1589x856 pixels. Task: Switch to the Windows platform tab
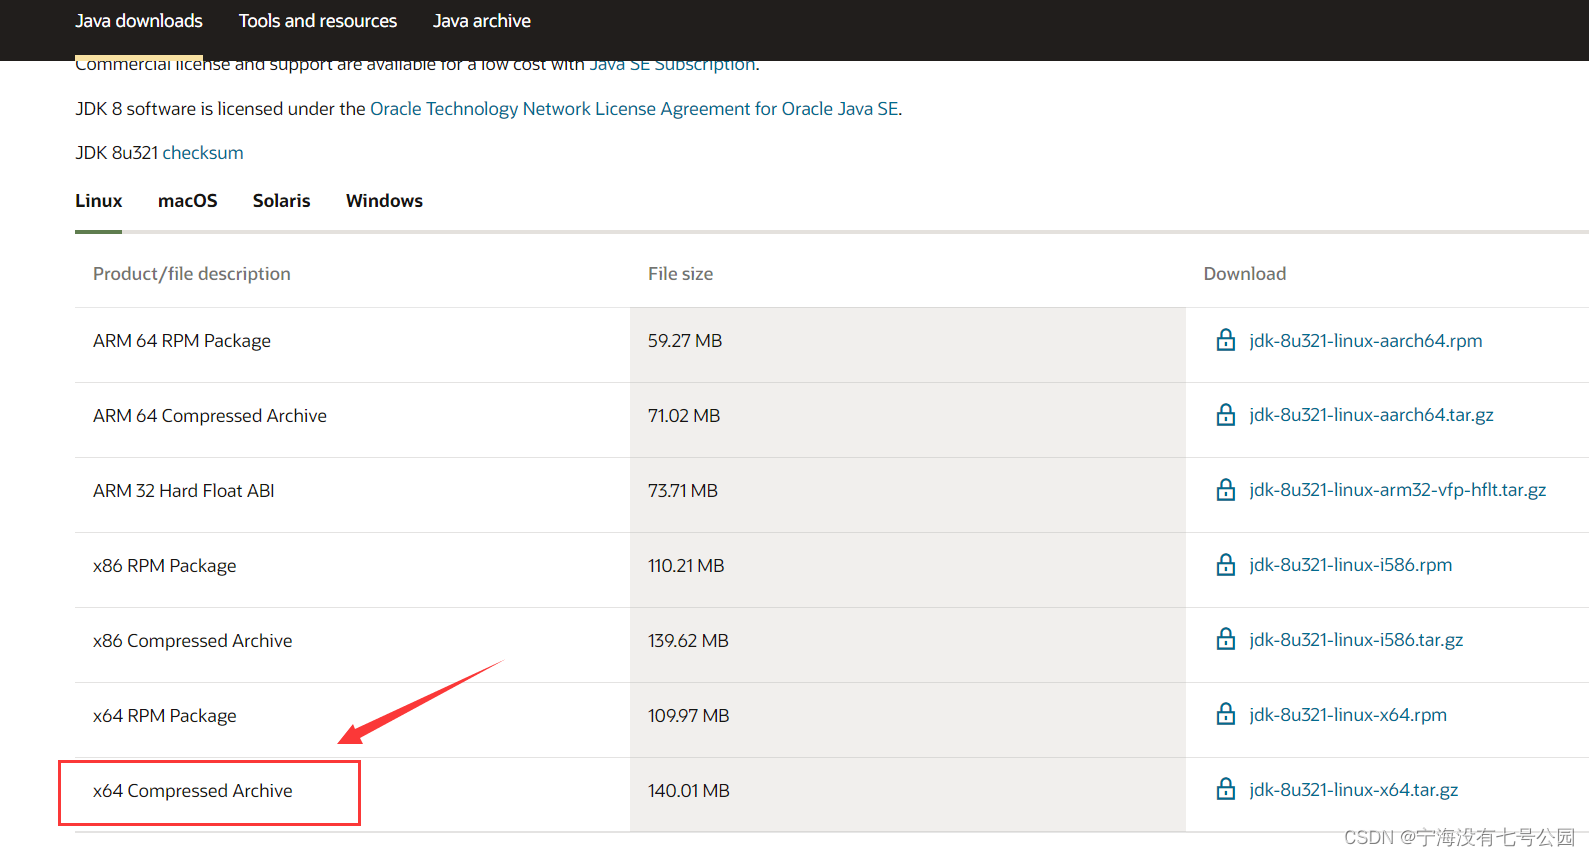[x=385, y=201]
